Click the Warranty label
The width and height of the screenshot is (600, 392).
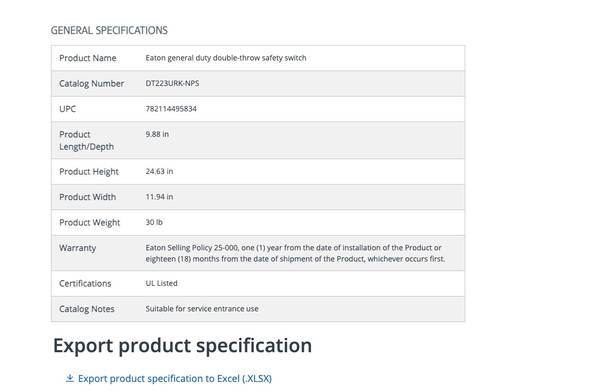click(78, 248)
